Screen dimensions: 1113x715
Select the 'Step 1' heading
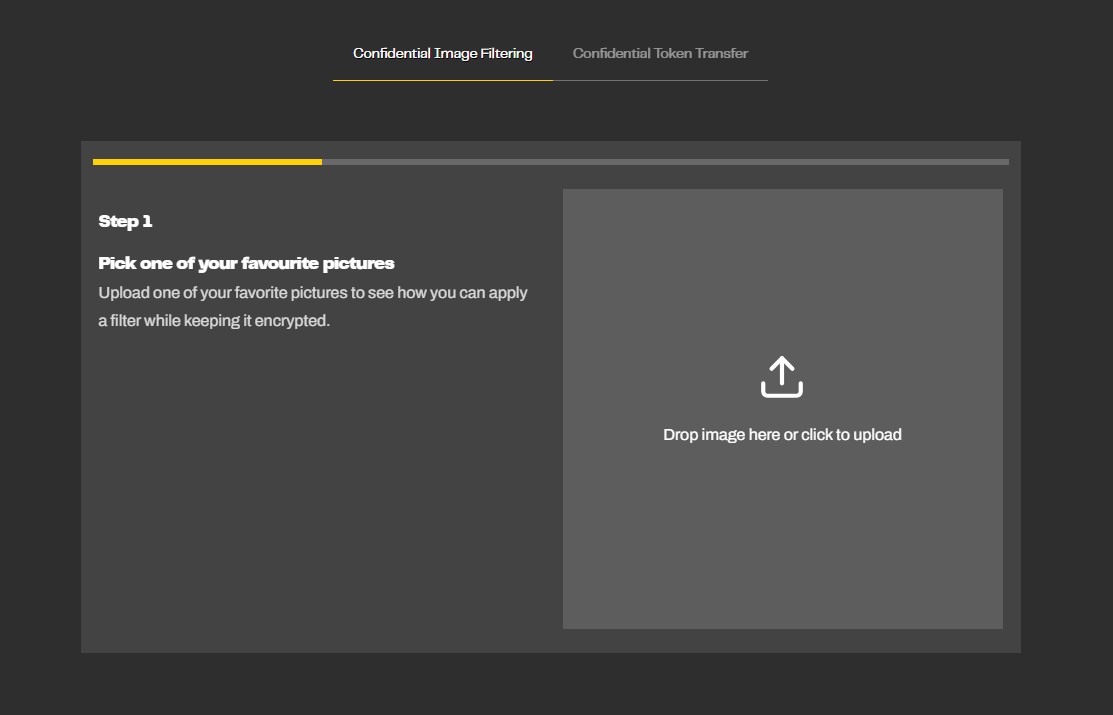coord(126,222)
